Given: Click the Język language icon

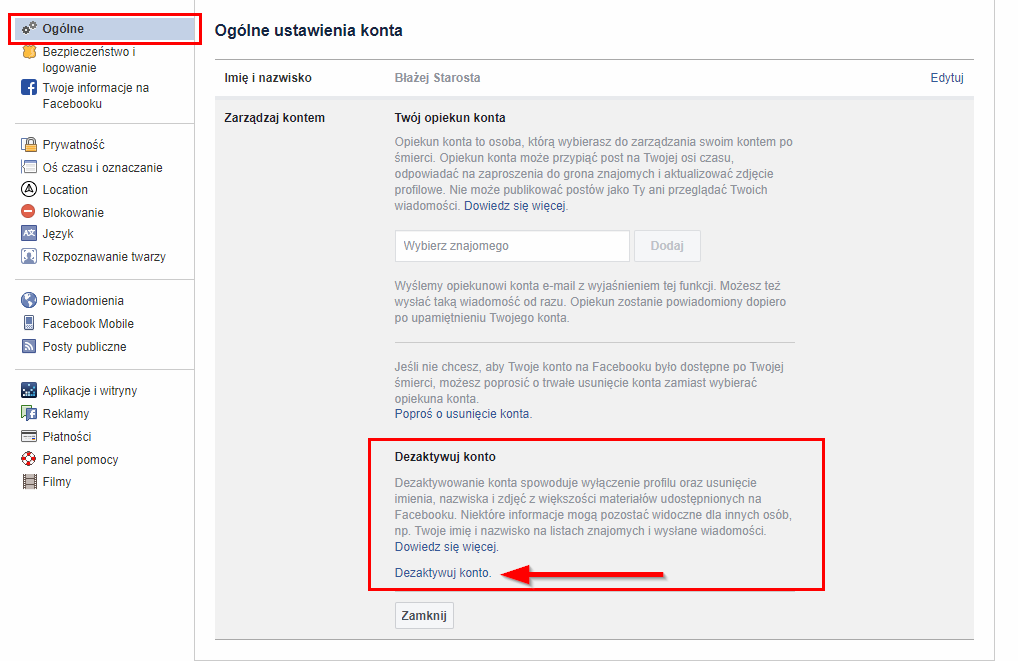Looking at the screenshot, I should 29,233.
